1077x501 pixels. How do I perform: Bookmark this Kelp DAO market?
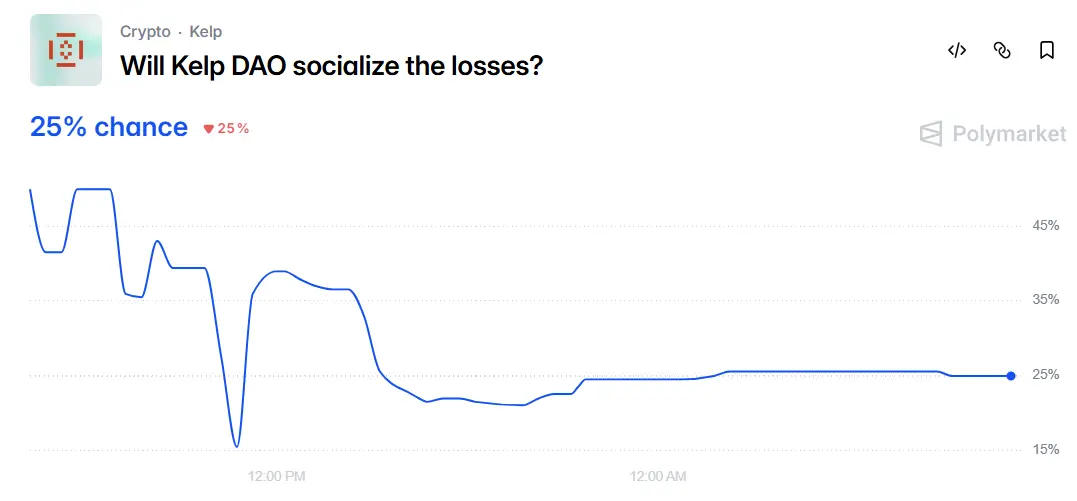coord(1047,51)
